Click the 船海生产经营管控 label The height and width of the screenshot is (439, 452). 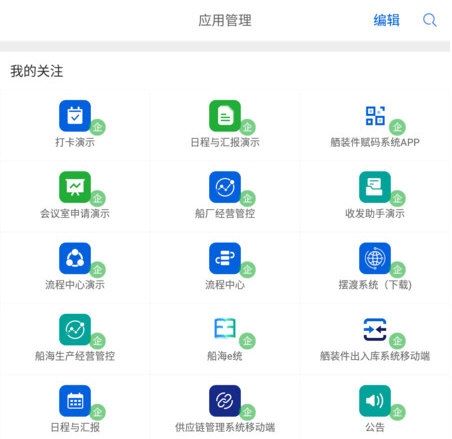75,356
